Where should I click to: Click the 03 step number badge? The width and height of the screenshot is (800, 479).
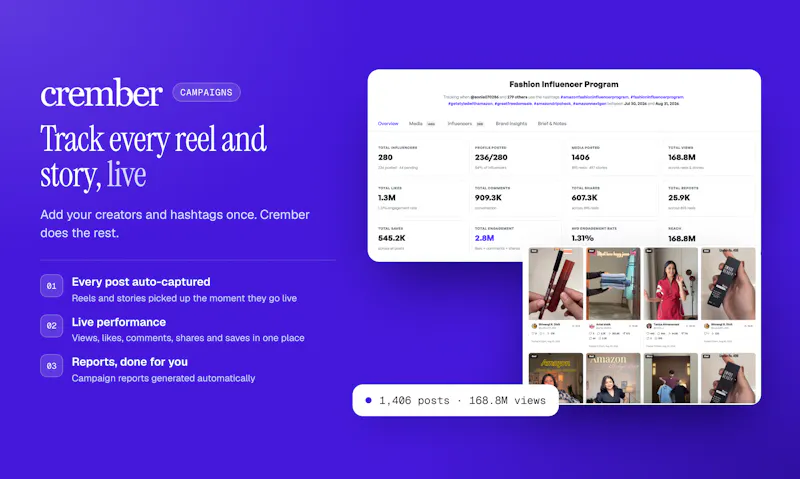[x=52, y=366]
